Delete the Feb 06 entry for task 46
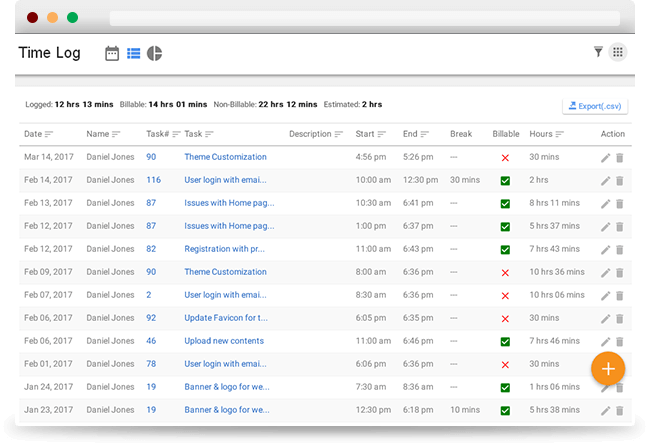The width and height of the screenshot is (649, 446). coord(620,342)
